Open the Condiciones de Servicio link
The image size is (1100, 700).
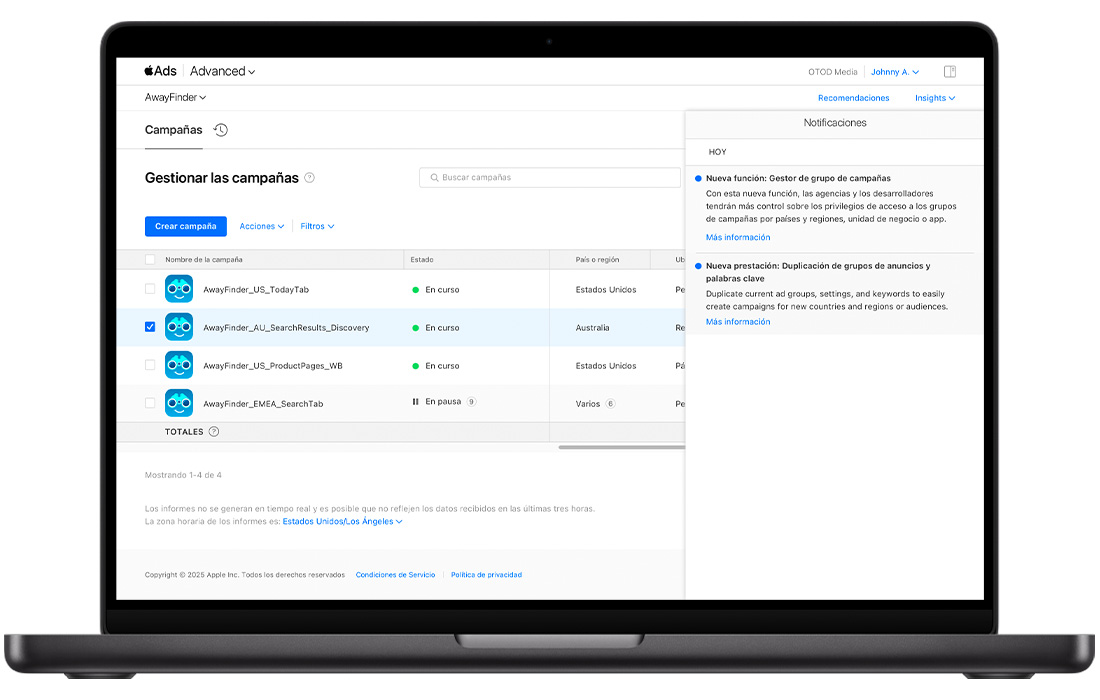[395, 575]
